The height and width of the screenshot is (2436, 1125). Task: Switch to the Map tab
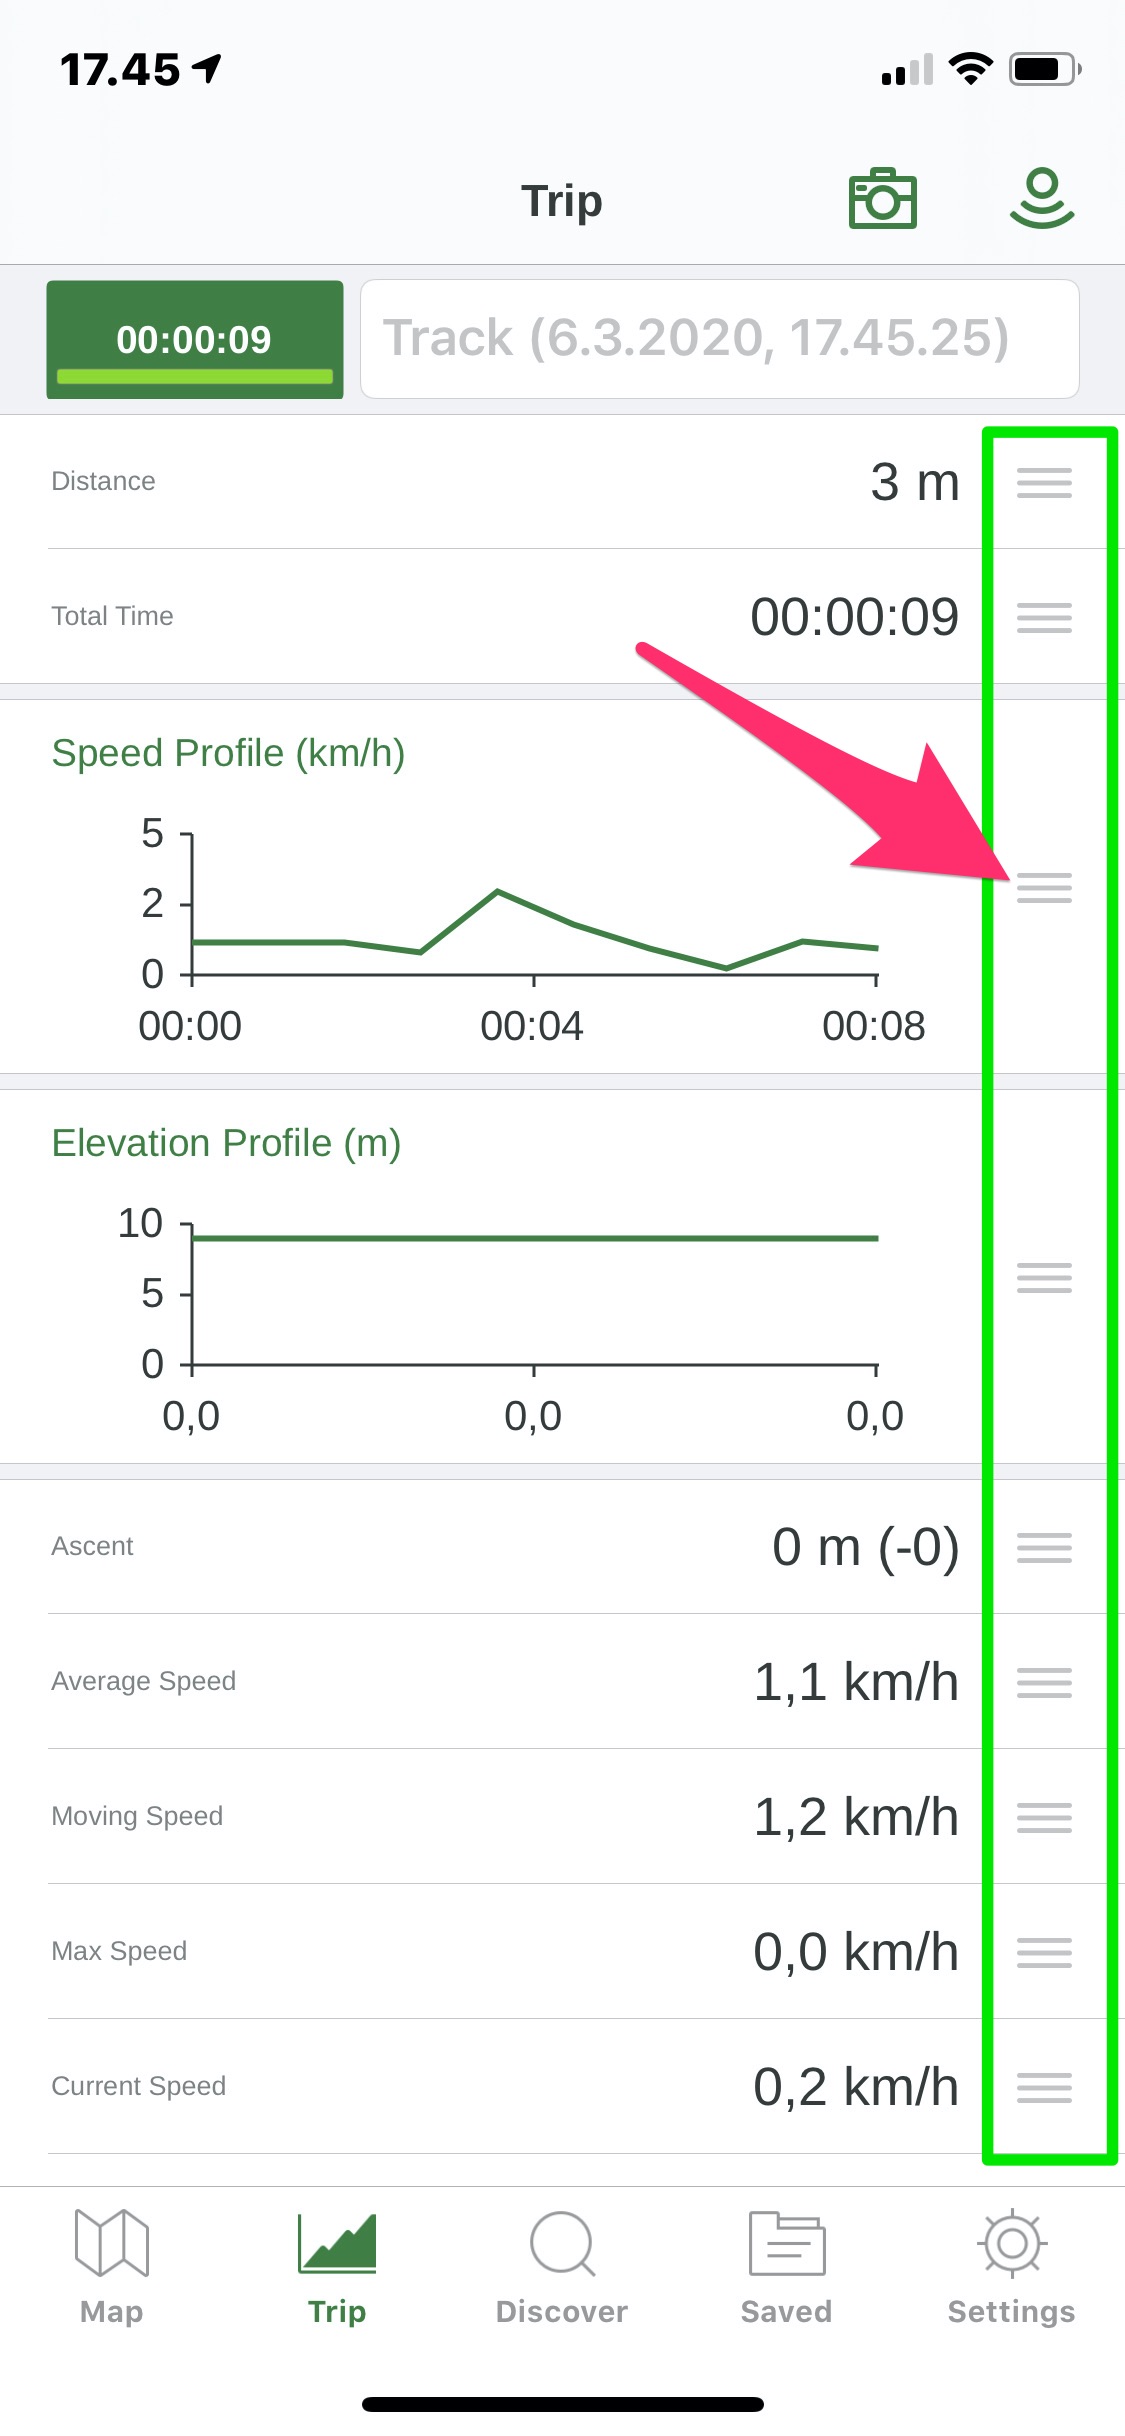pos(112,2266)
